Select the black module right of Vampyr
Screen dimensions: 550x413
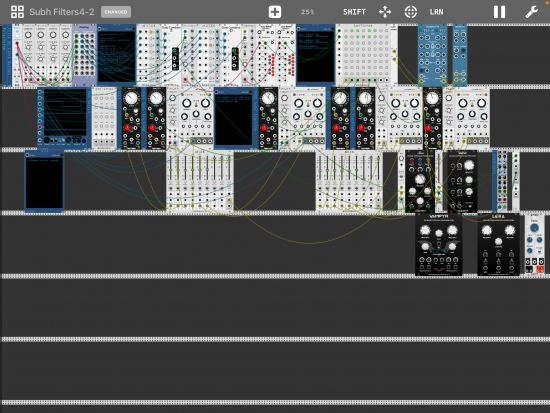498,244
